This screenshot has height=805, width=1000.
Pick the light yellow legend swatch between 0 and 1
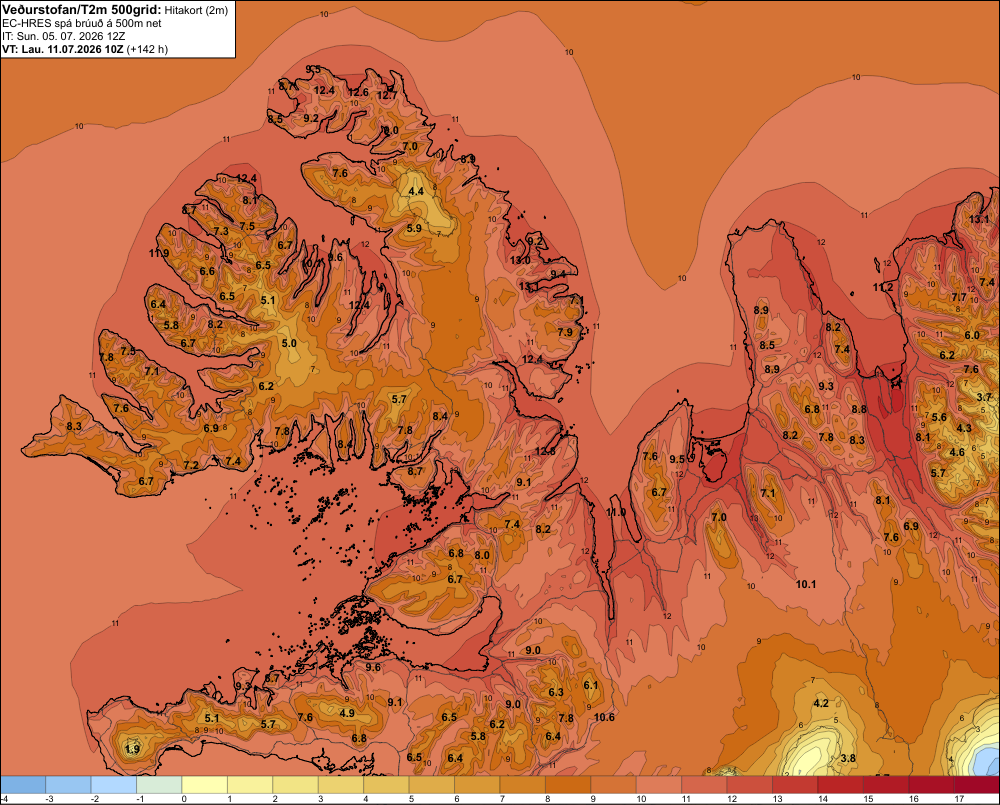(205, 785)
